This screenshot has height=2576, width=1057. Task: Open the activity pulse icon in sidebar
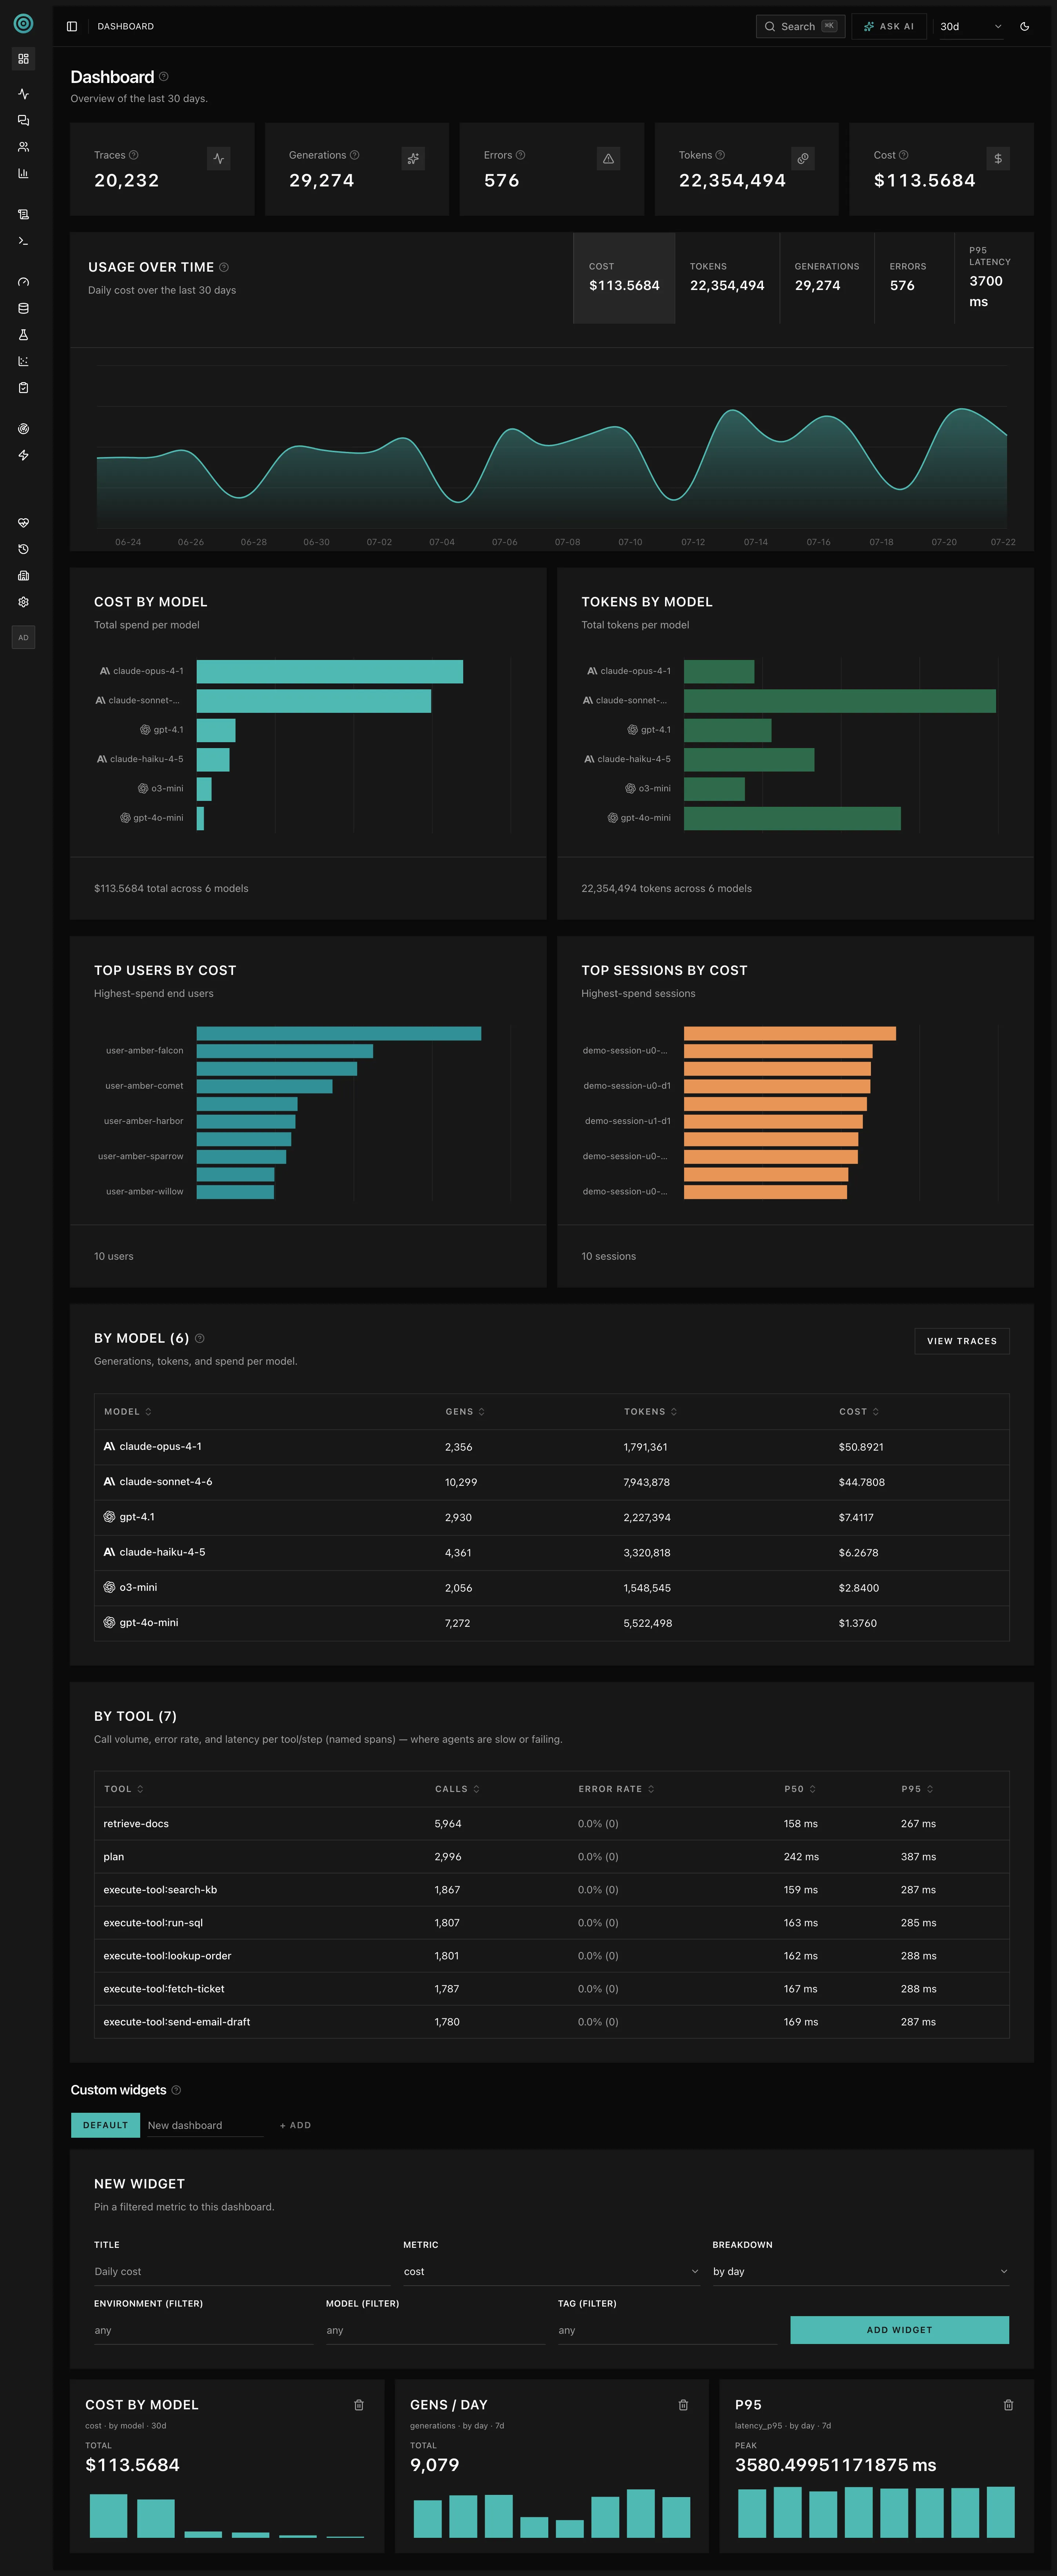[23, 94]
